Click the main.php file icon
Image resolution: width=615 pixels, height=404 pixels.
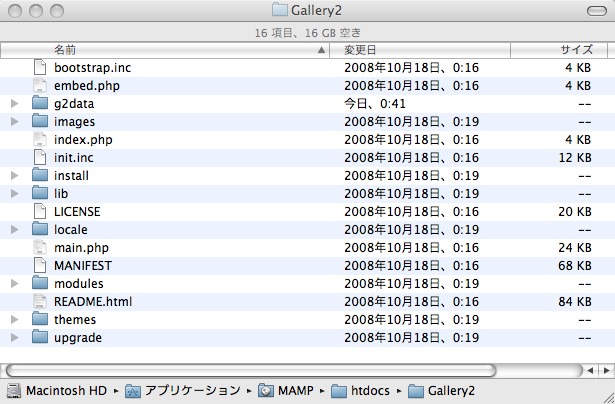[x=40, y=247]
